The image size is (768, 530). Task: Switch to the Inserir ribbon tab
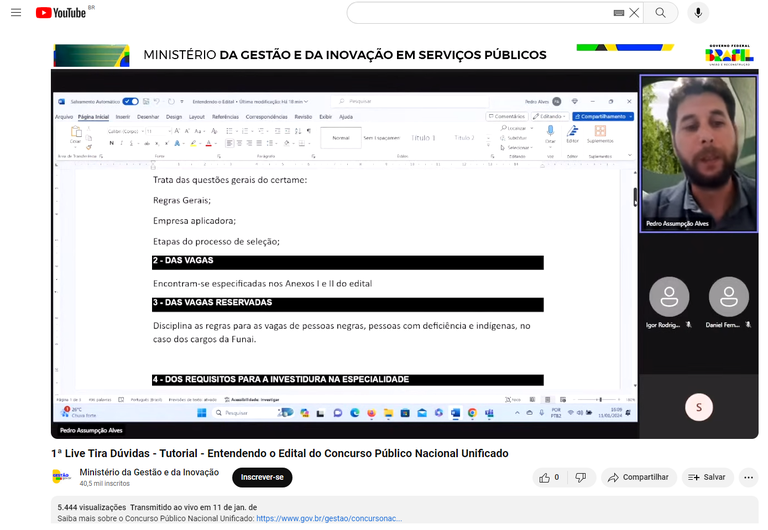123,117
